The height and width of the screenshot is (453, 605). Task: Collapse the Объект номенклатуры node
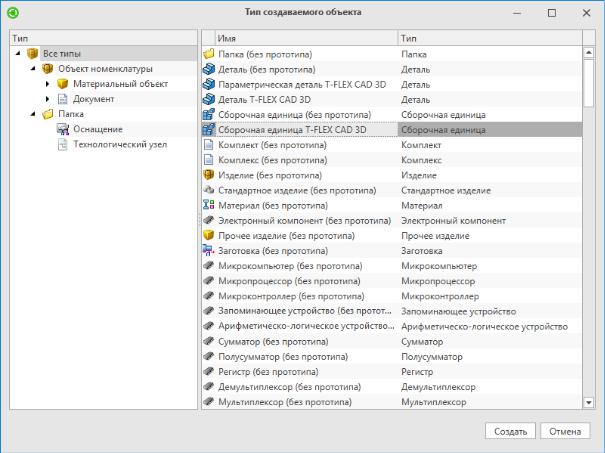click(33, 69)
